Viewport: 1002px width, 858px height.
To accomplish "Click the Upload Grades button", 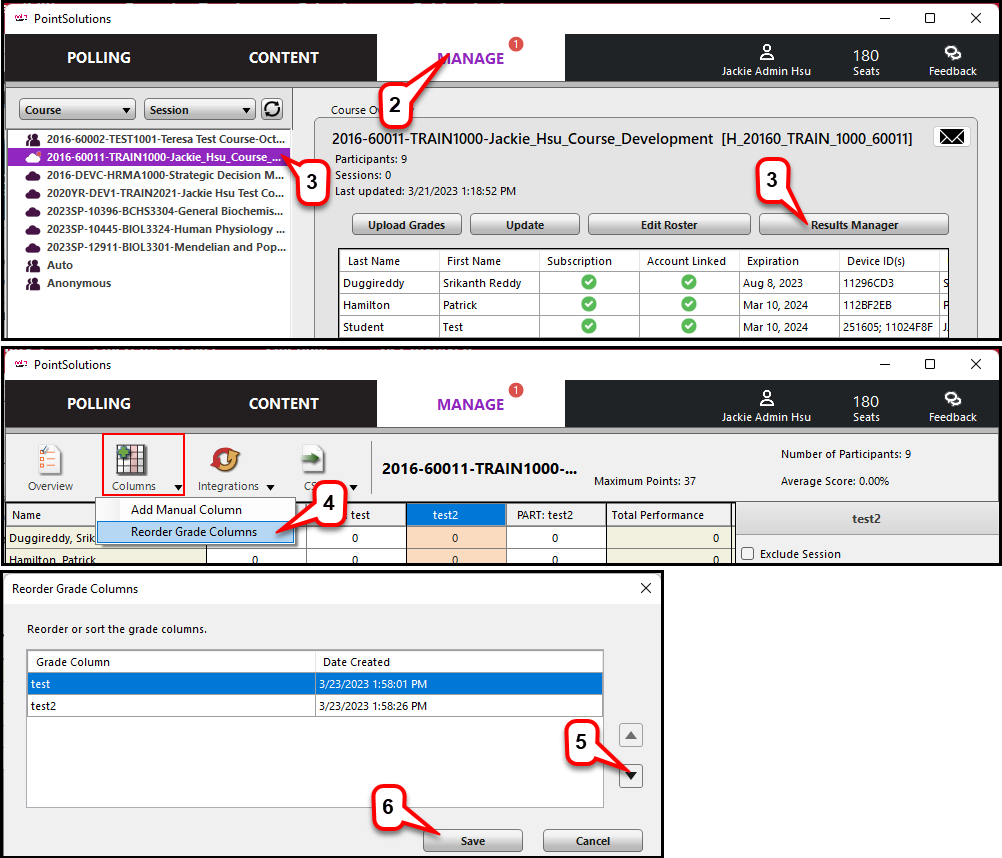I will 406,225.
